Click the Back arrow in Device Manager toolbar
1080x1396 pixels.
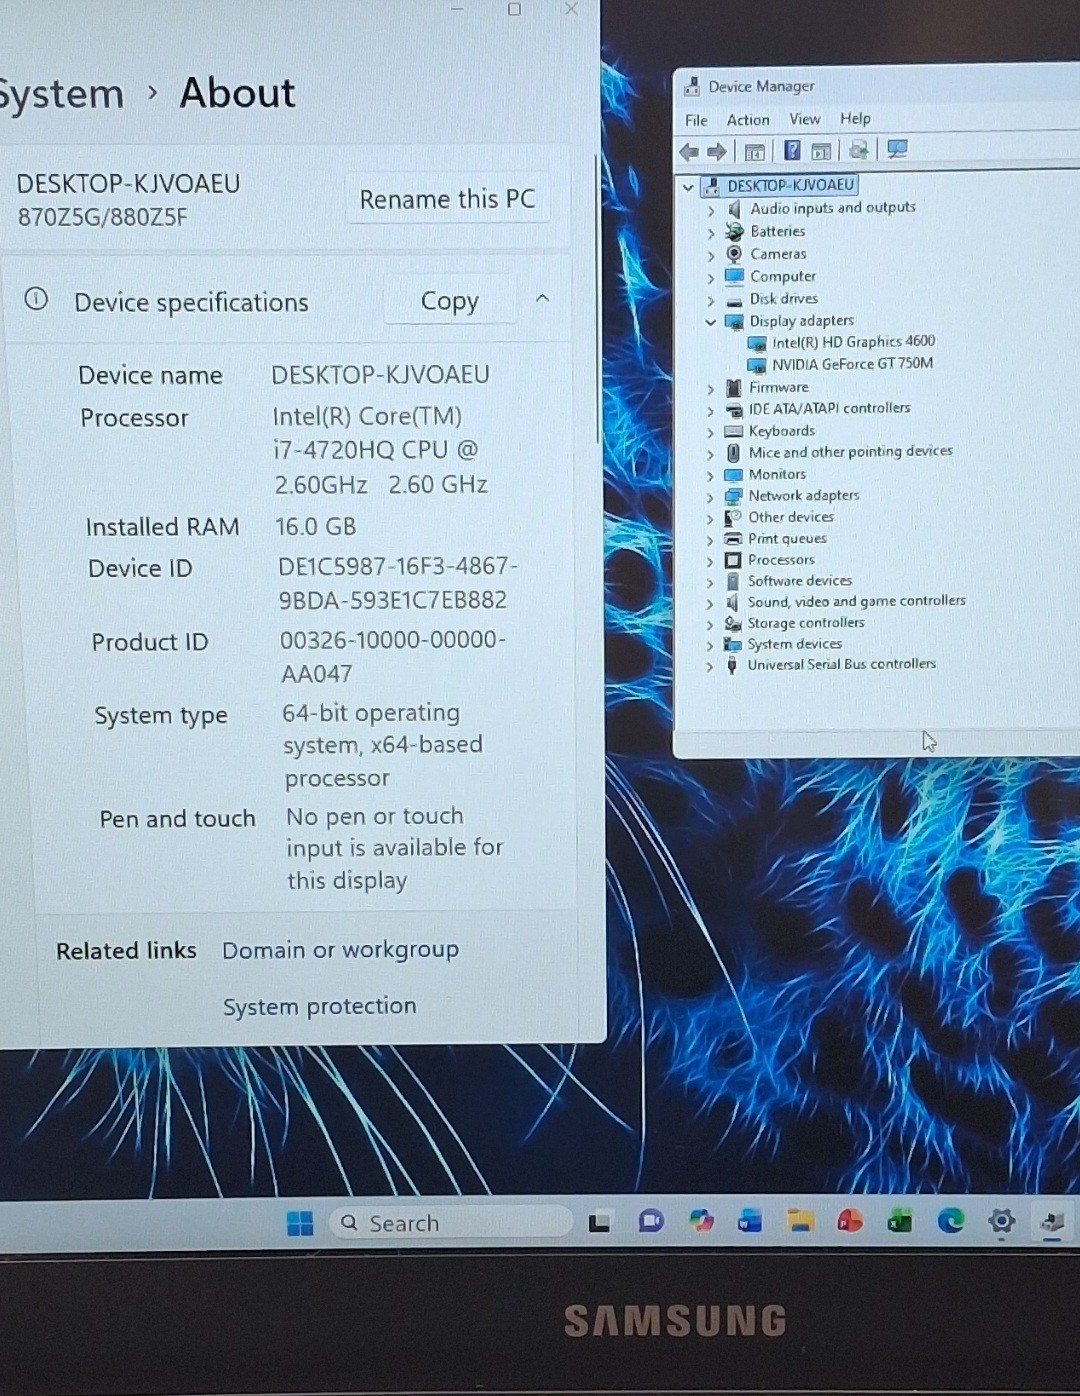[689, 152]
